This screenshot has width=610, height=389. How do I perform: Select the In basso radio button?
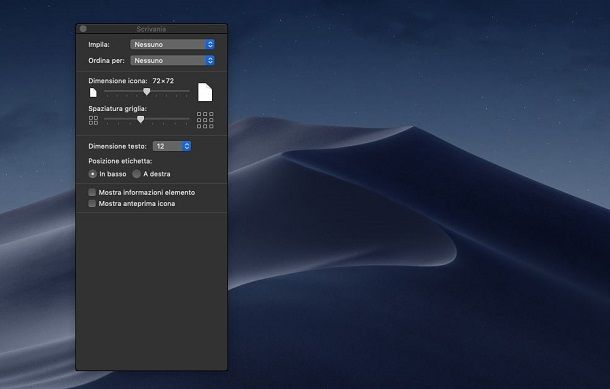[x=93, y=174]
